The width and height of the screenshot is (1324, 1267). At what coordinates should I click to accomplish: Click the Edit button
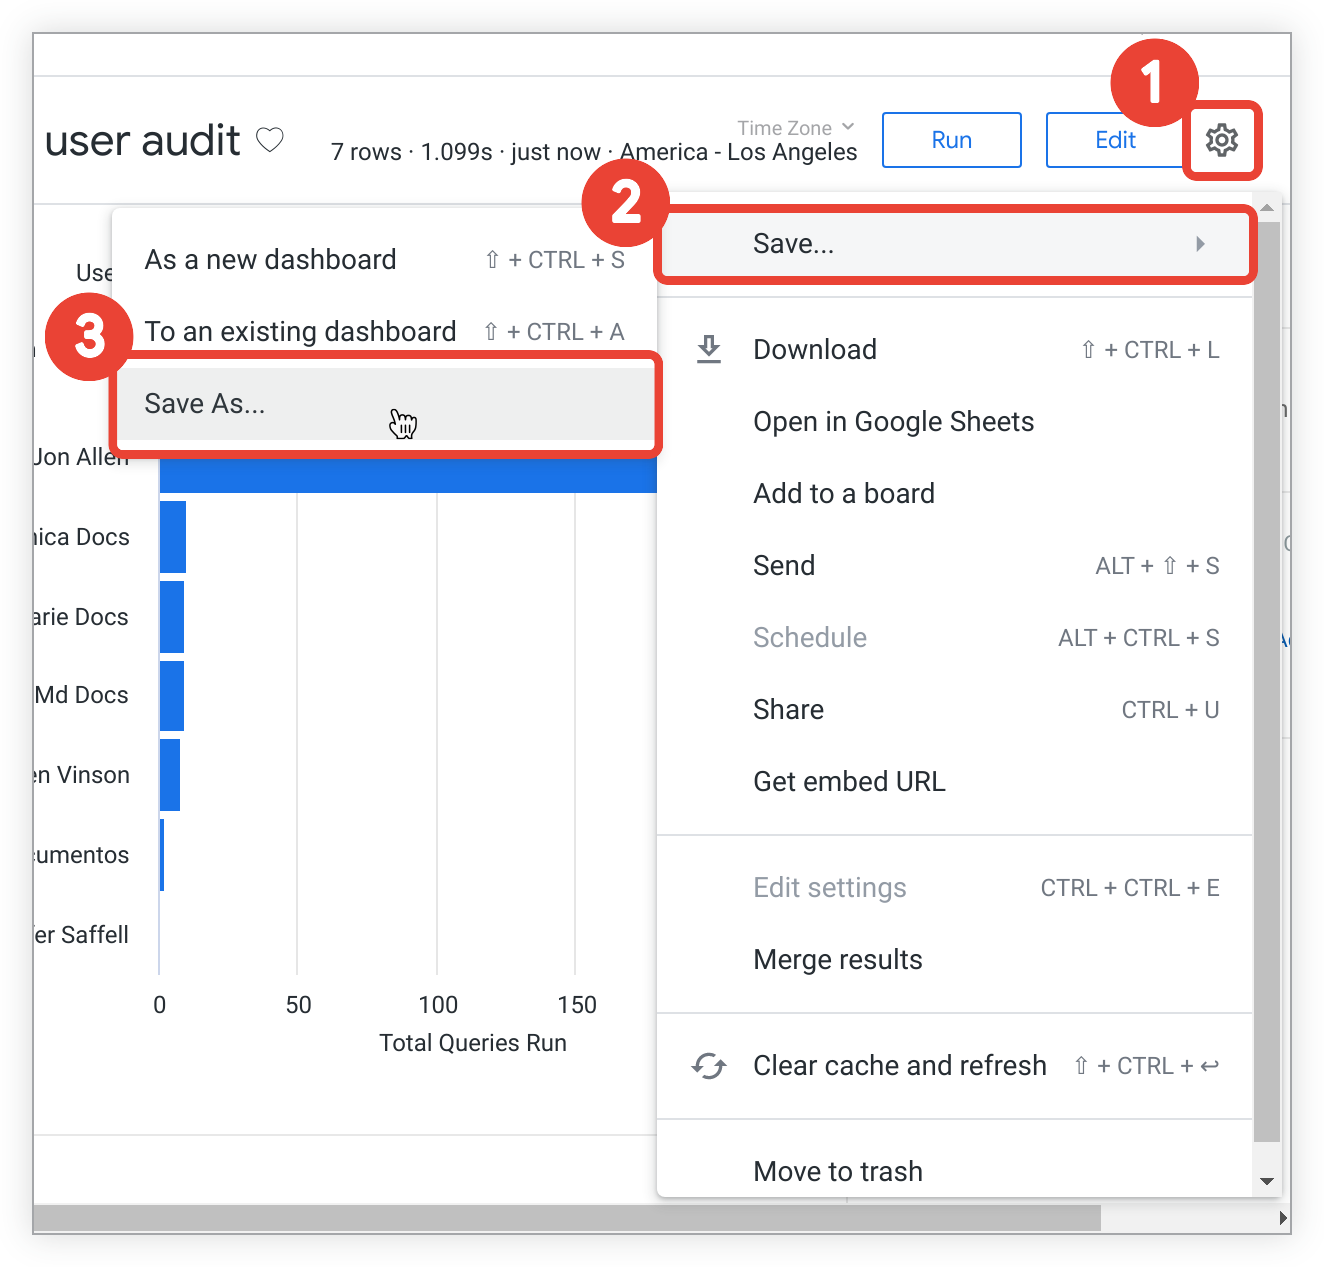click(x=1115, y=140)
